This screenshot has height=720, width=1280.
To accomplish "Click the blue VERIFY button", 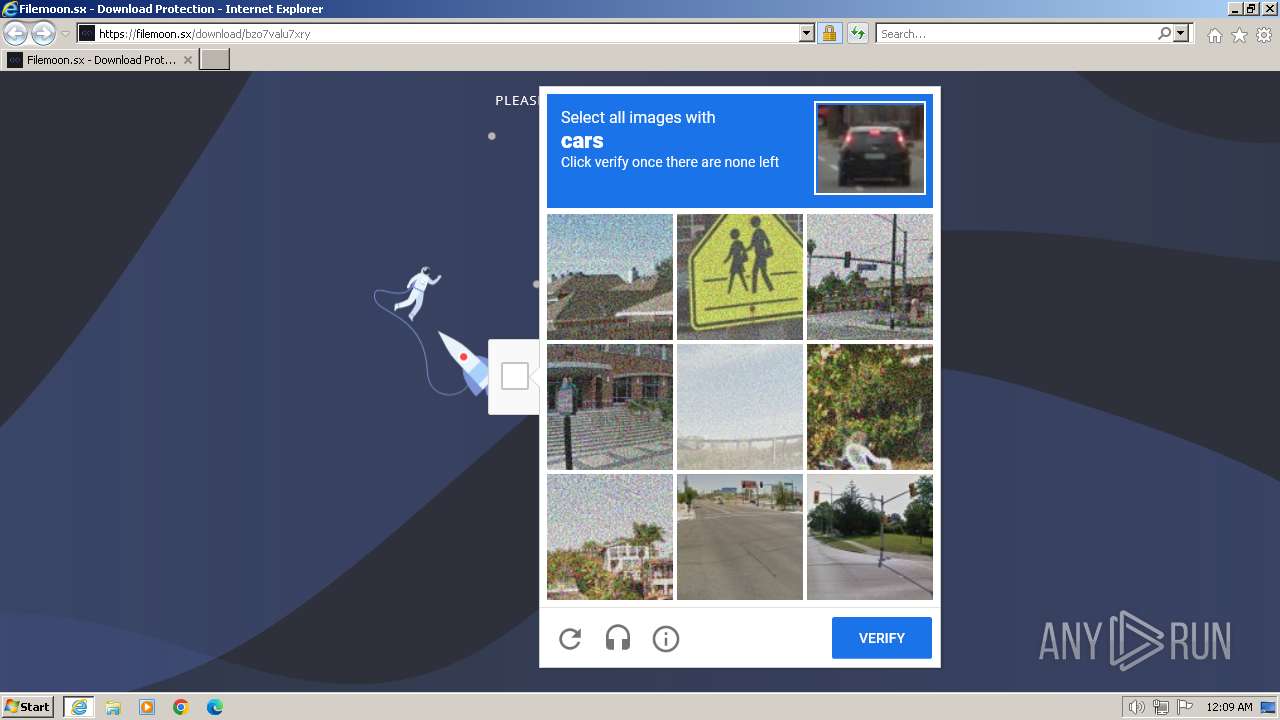I will click(882, 638).
